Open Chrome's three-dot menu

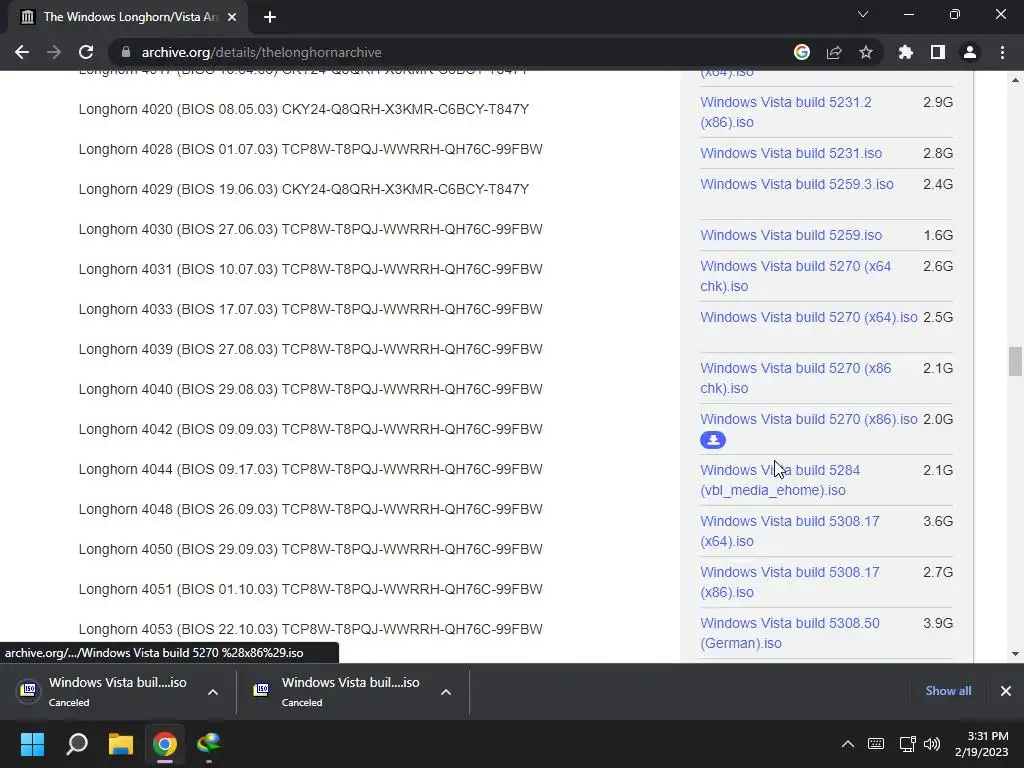1002,52
